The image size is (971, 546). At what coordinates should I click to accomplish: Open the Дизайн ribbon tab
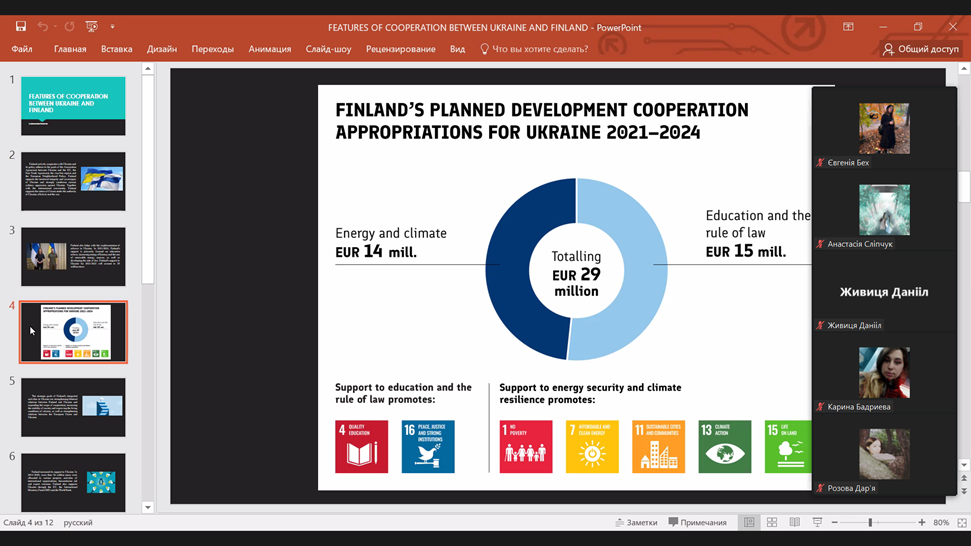coord(162,49)
